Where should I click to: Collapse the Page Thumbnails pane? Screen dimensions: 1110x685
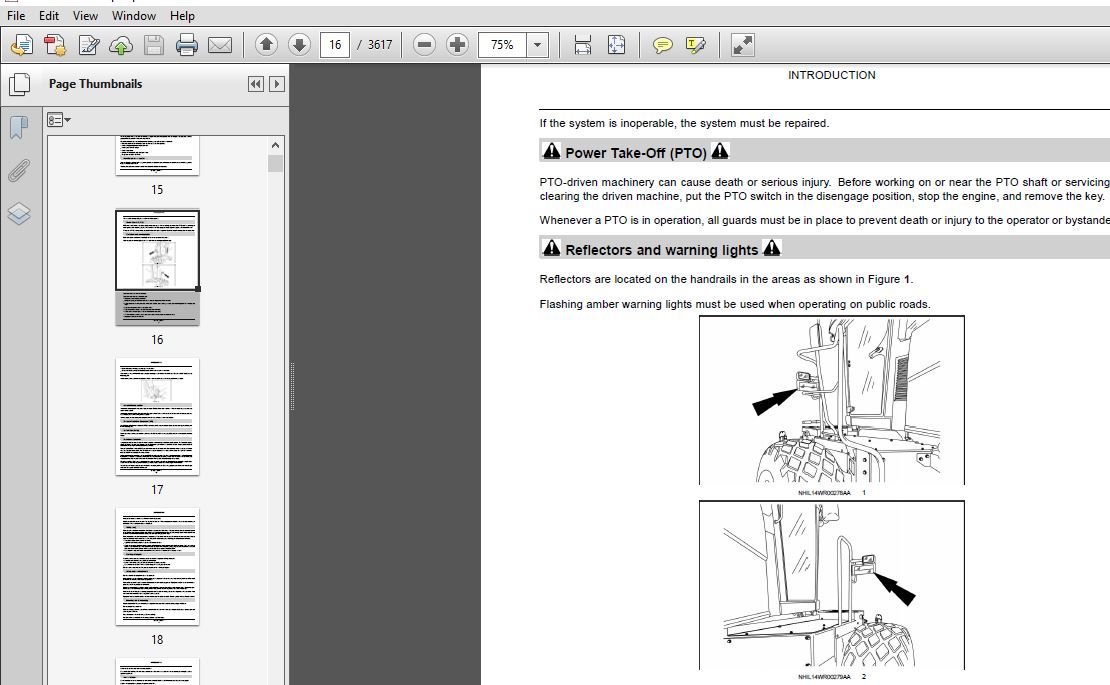pos(256,84)
